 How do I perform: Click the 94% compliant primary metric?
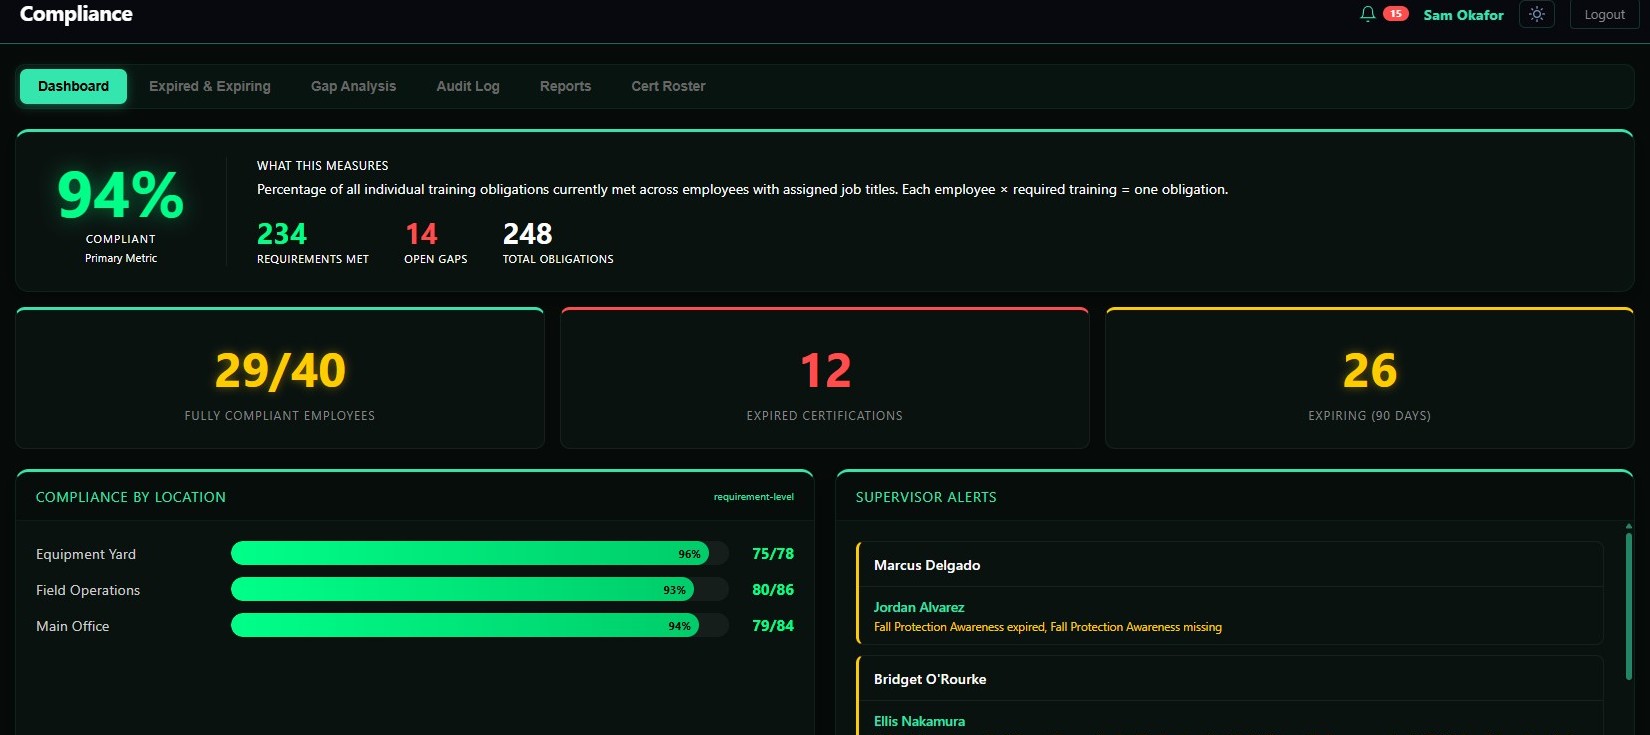pyautogui.click(x=121, y=194)
